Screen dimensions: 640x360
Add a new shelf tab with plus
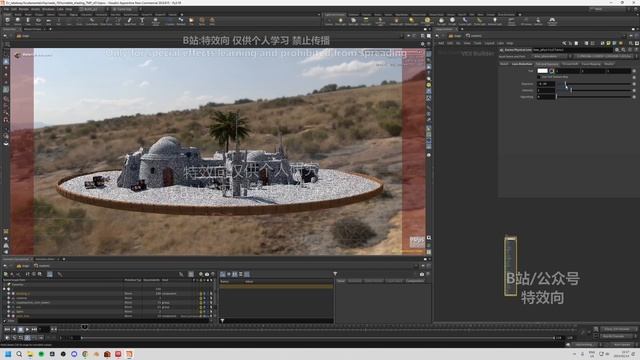pos(182,14)
